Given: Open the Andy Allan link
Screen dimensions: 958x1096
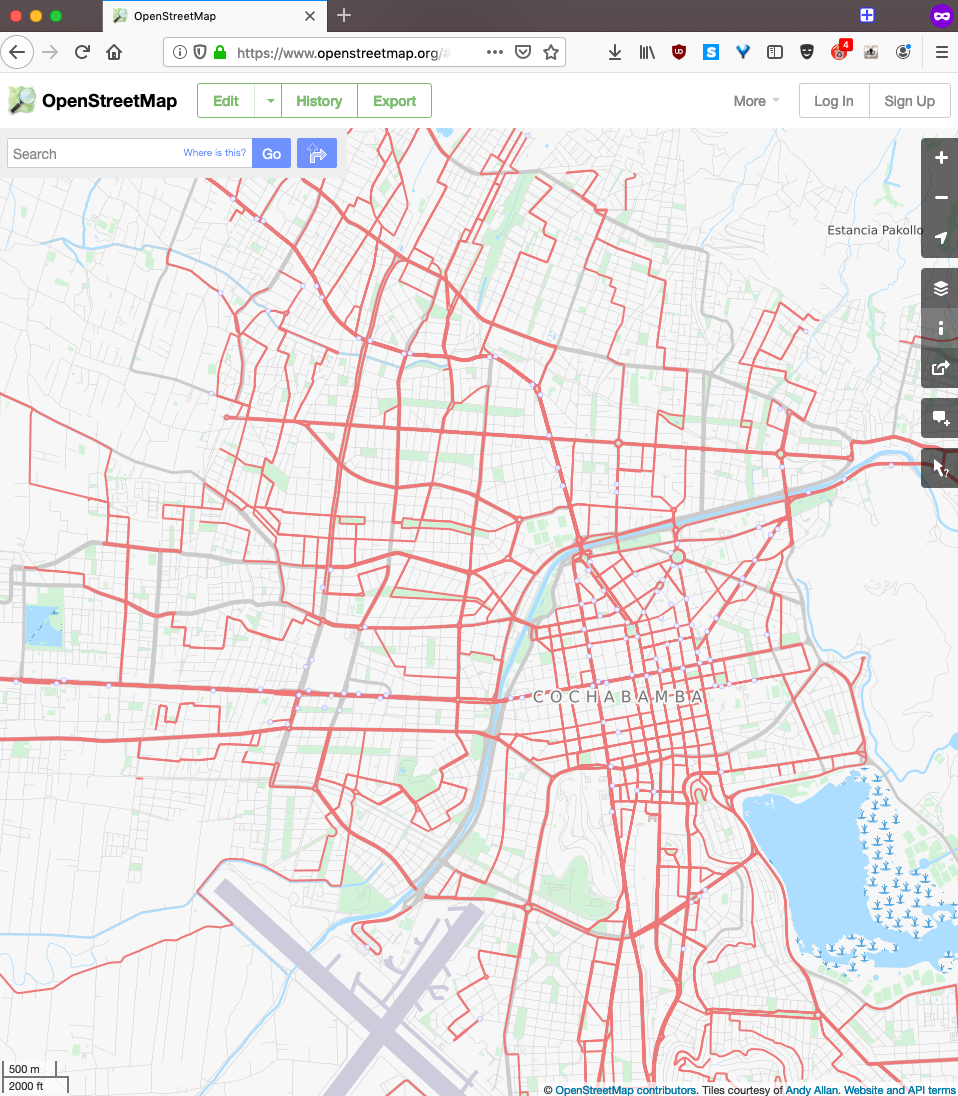Looking at the screenshot, I should click(x=811, y=1090).
